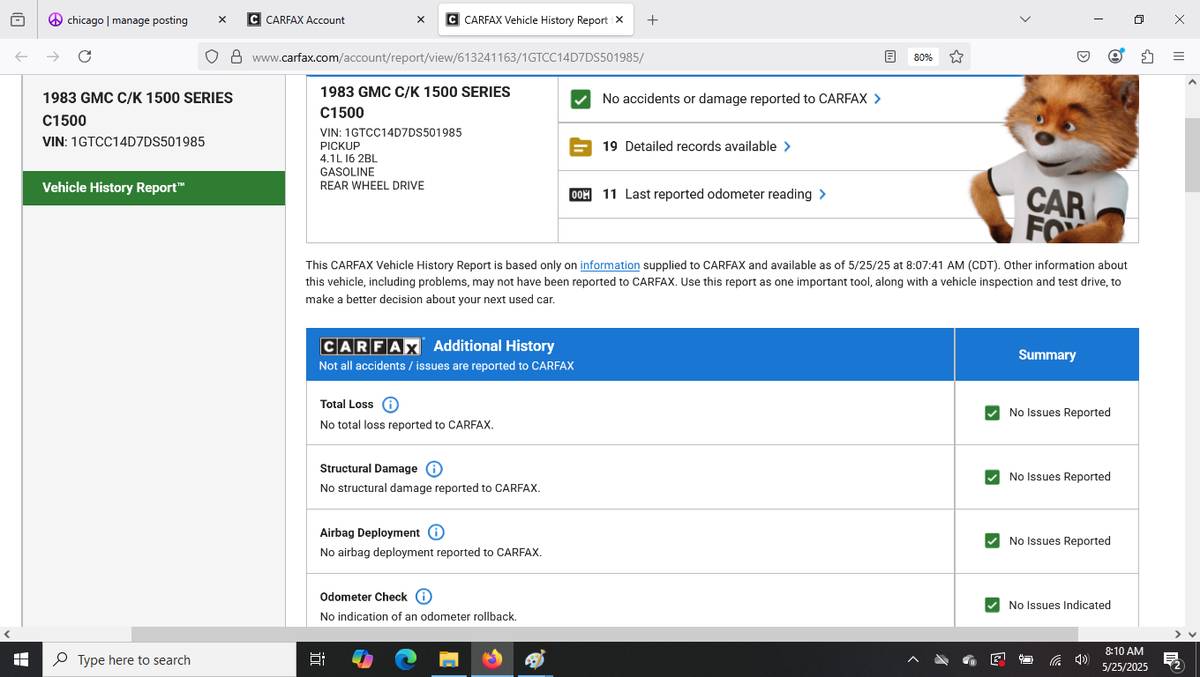Click Firefox icon on taskbar
The width and height of the screenshot is (1200, 677).
point(492,660)
